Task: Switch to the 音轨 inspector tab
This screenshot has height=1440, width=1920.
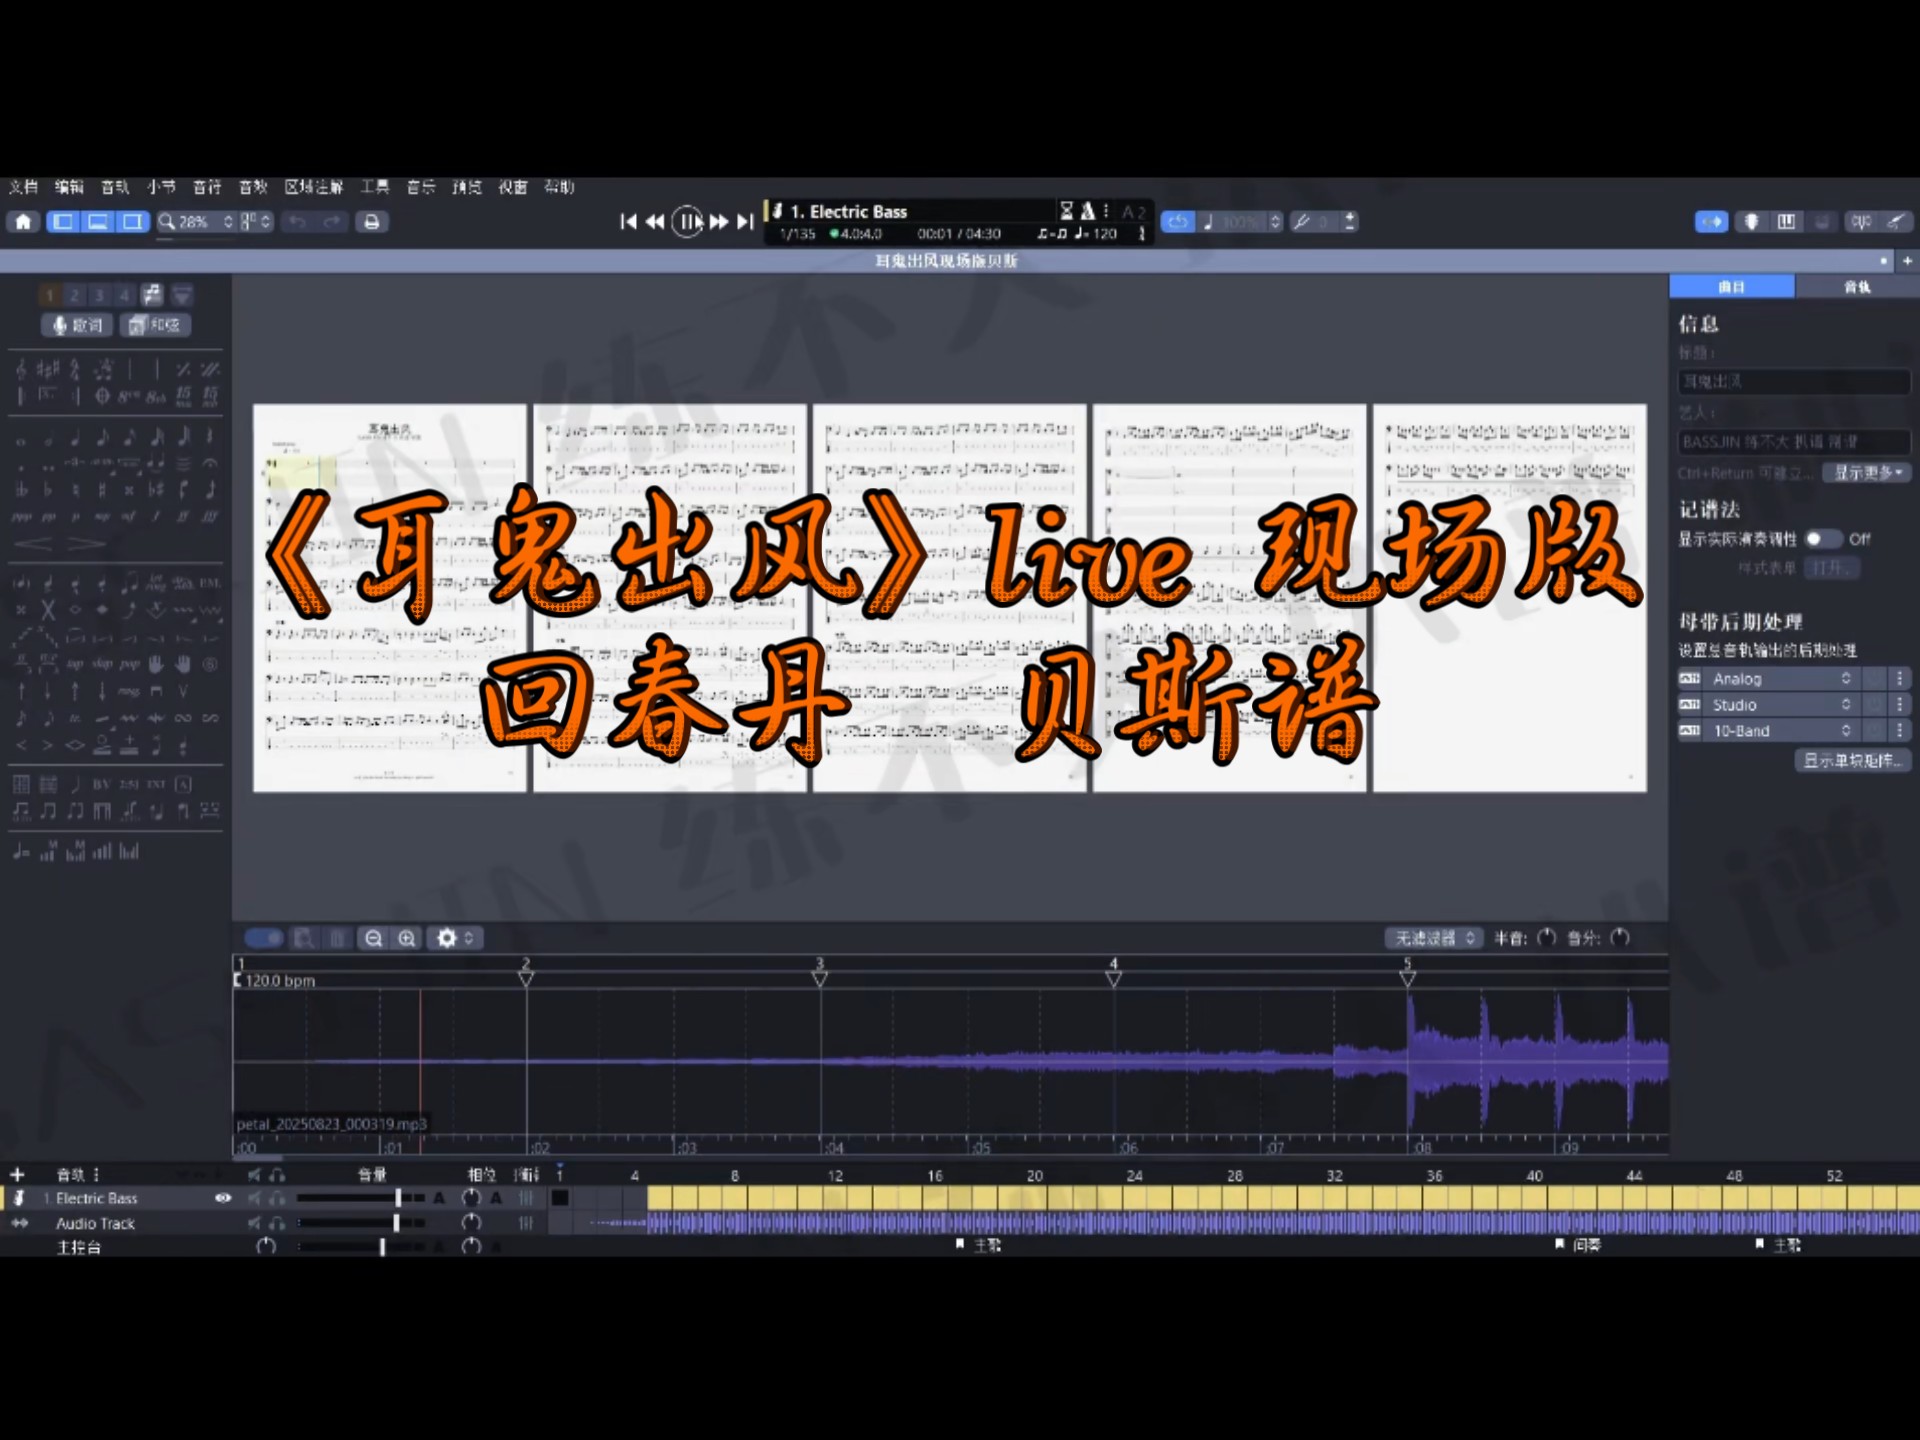Action: (x=1857, y=287)
